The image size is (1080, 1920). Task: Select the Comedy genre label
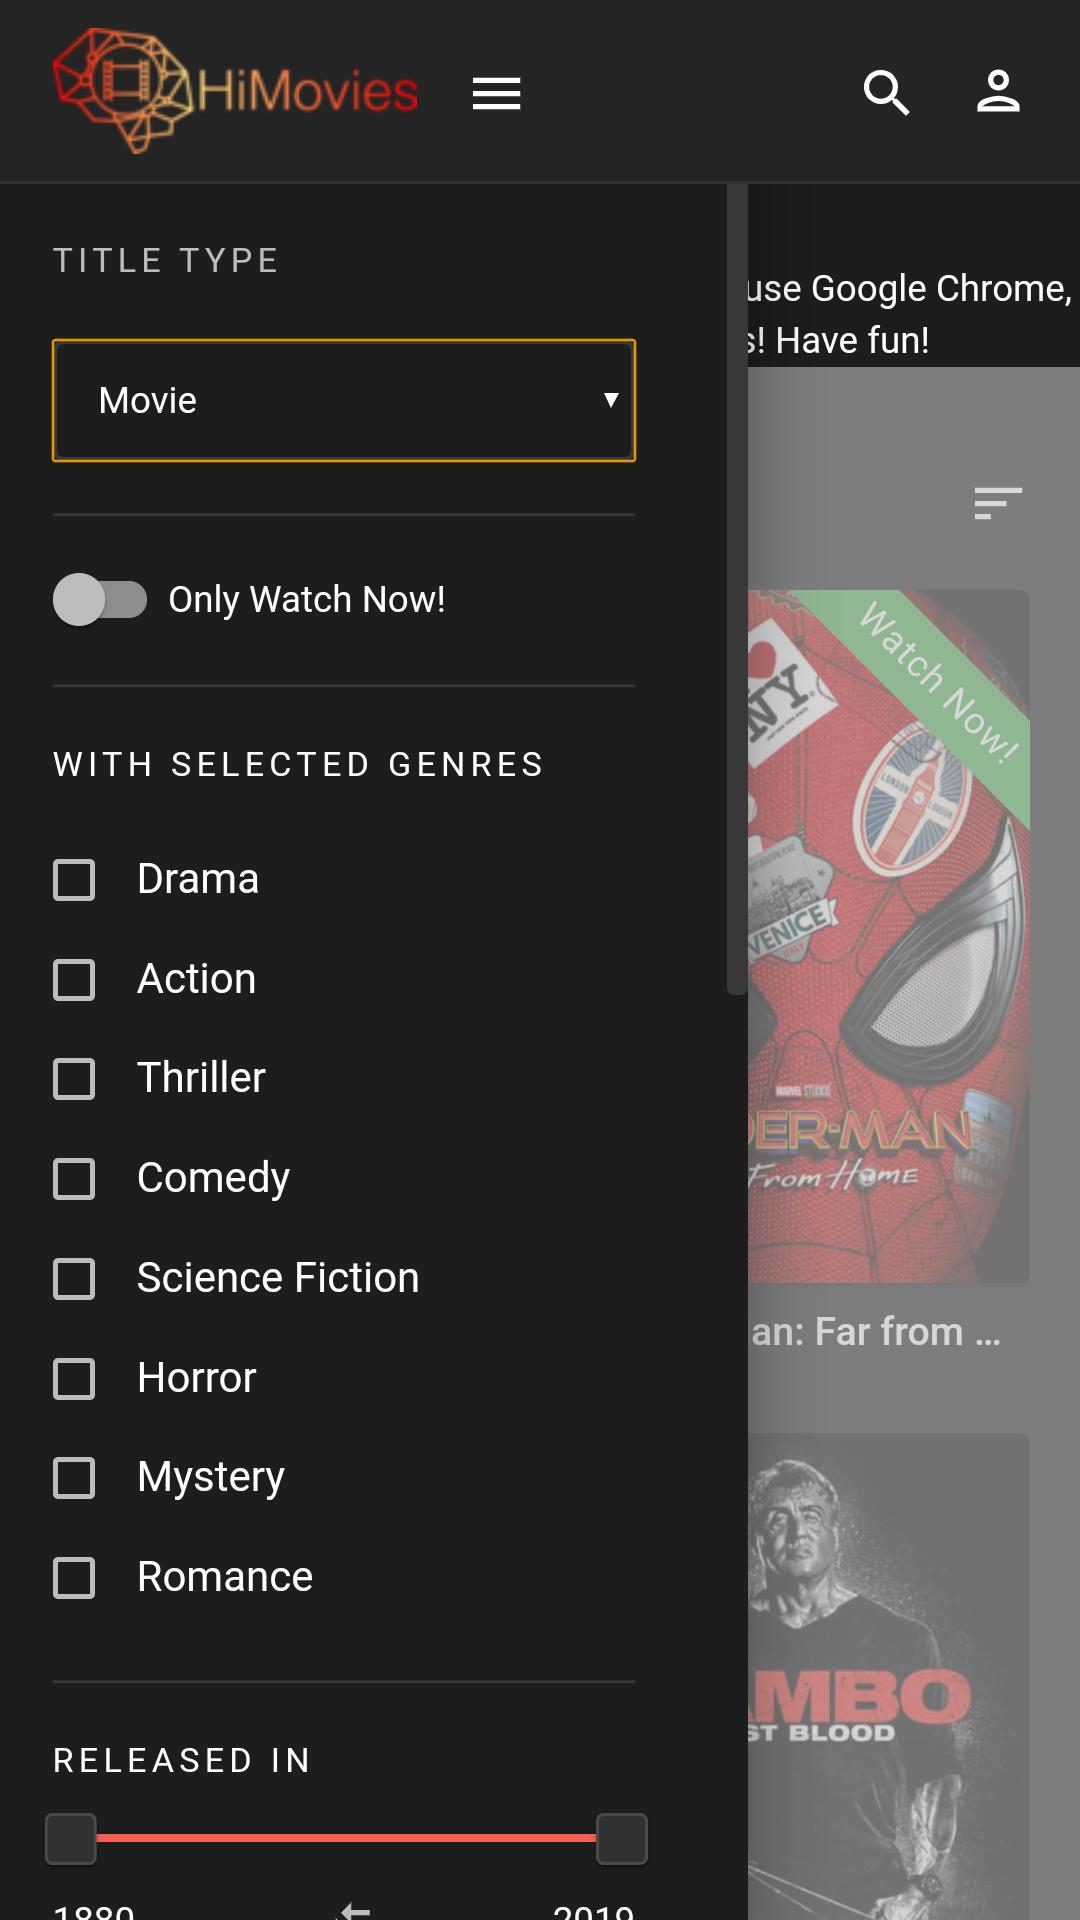coord(213,1179)
